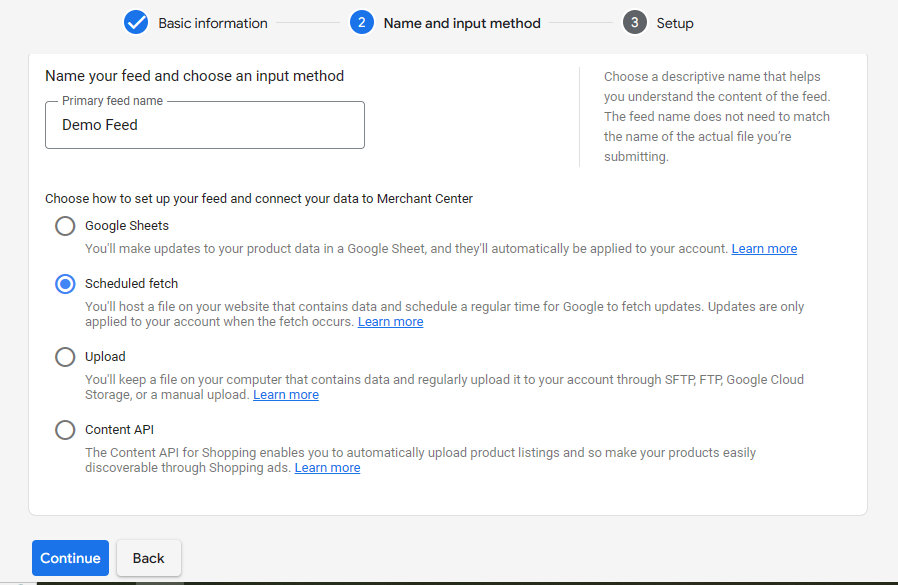Select the Google Sheets radio button
Image resolution: width=898 pixels, height=585 pixels.
click(65, 226)
